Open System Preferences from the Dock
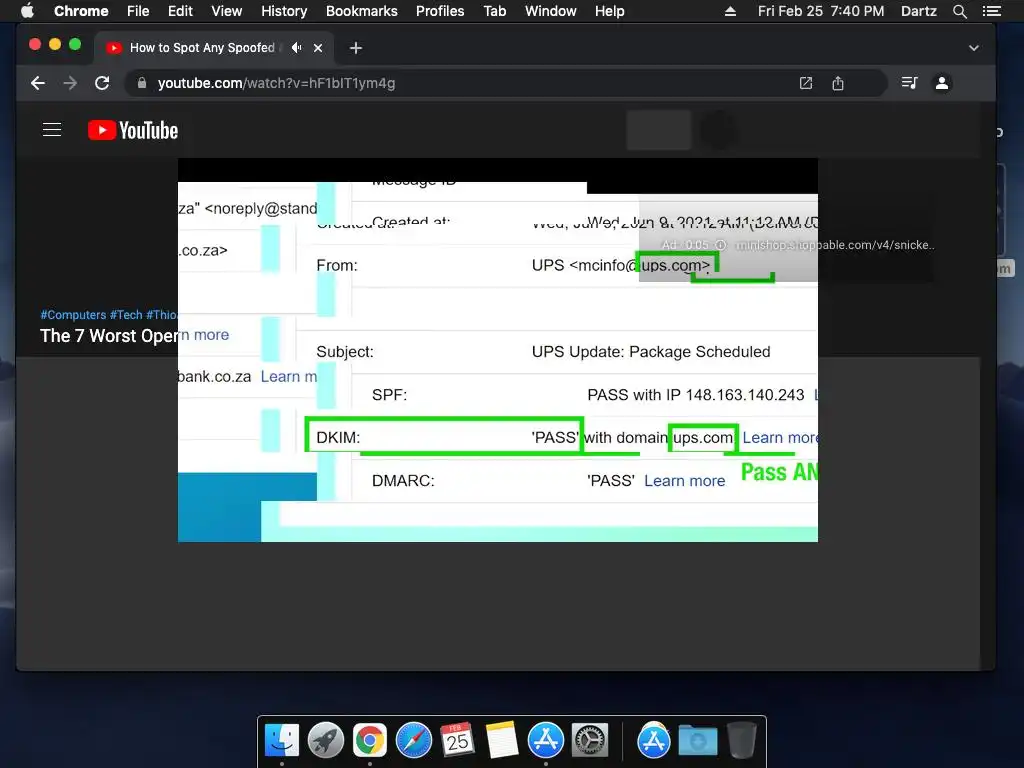The width and height of the screenshot is (1024, 768). pos(590,740)
